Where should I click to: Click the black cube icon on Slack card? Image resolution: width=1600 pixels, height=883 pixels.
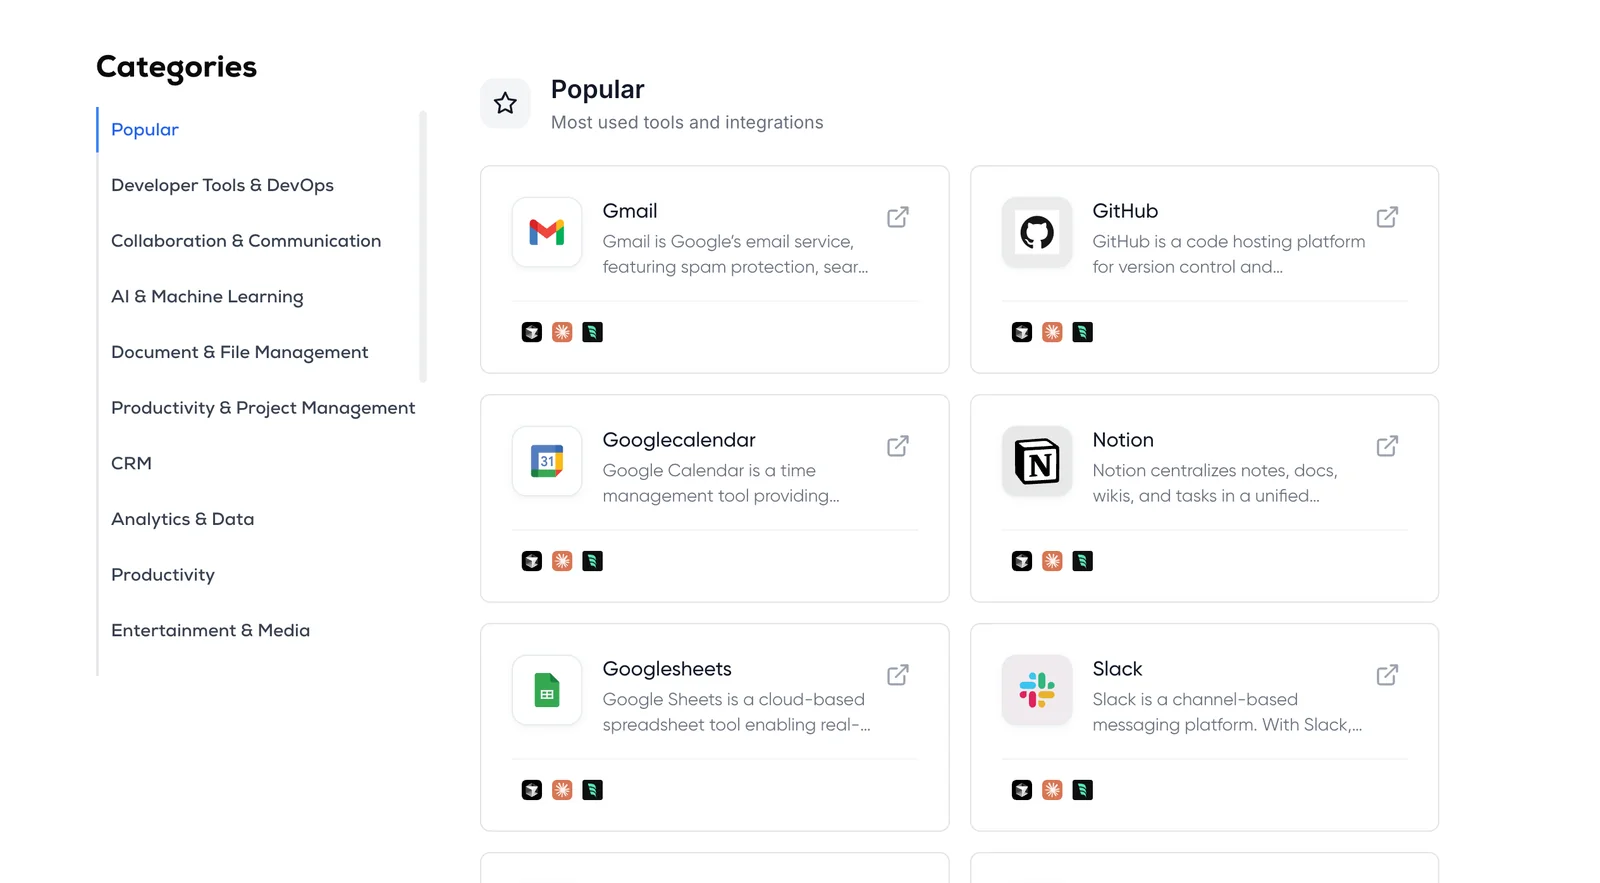[1022, 790]
